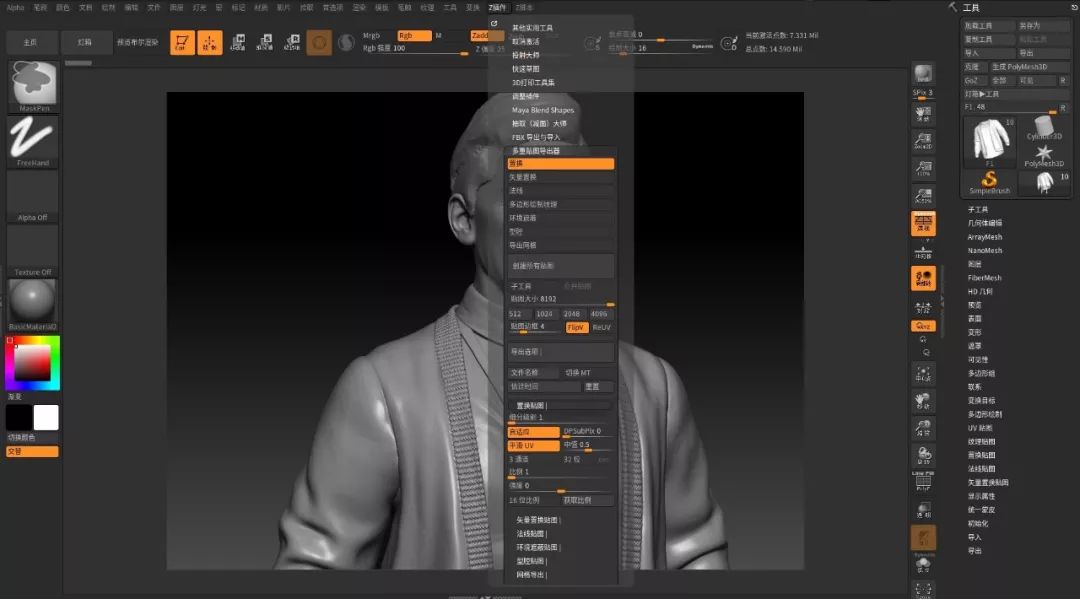The image size is (1080, 599).
Task: Enable FlipV in the map exporter
Action: [578, 328]
